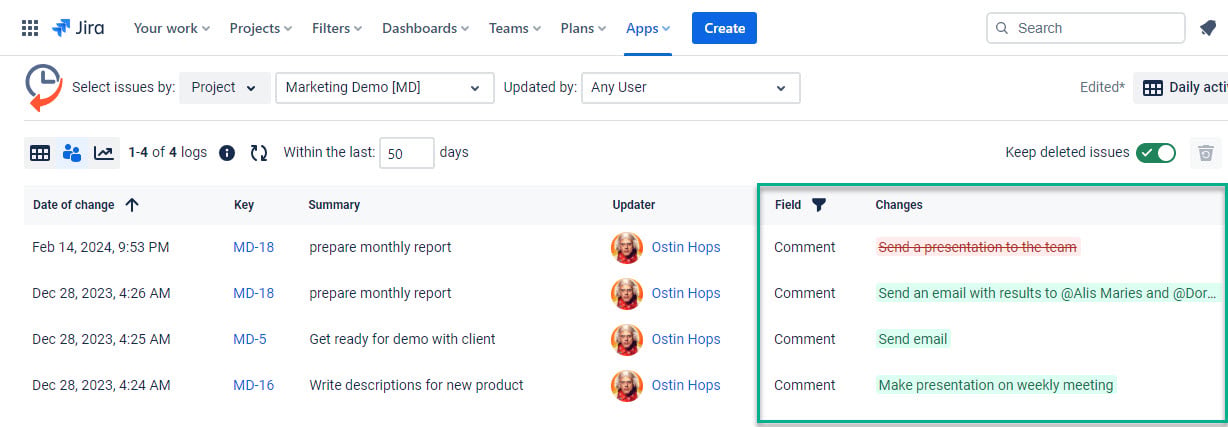Open the MD-16 issue link
The height and width of the screenshot is (427, 1228).
click(x=253, y=385)
